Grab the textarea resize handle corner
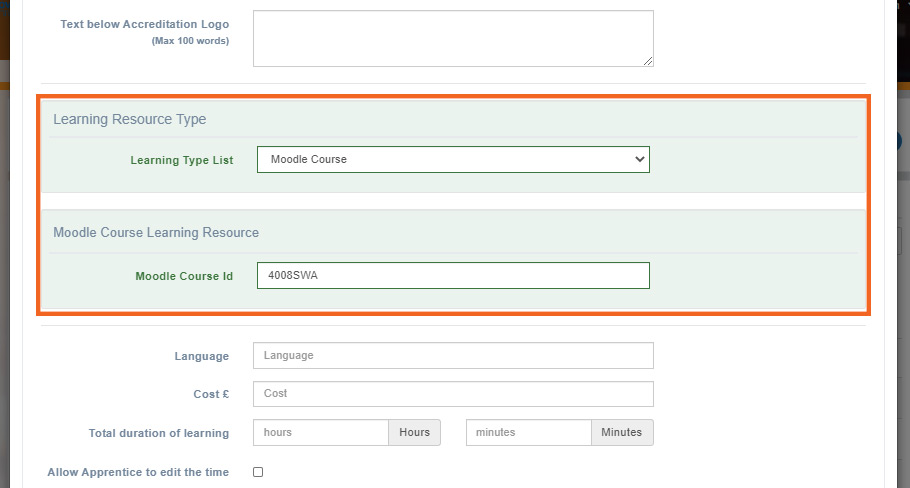The width and height of the screenshot is (910, 488). (x=648, y=61)
